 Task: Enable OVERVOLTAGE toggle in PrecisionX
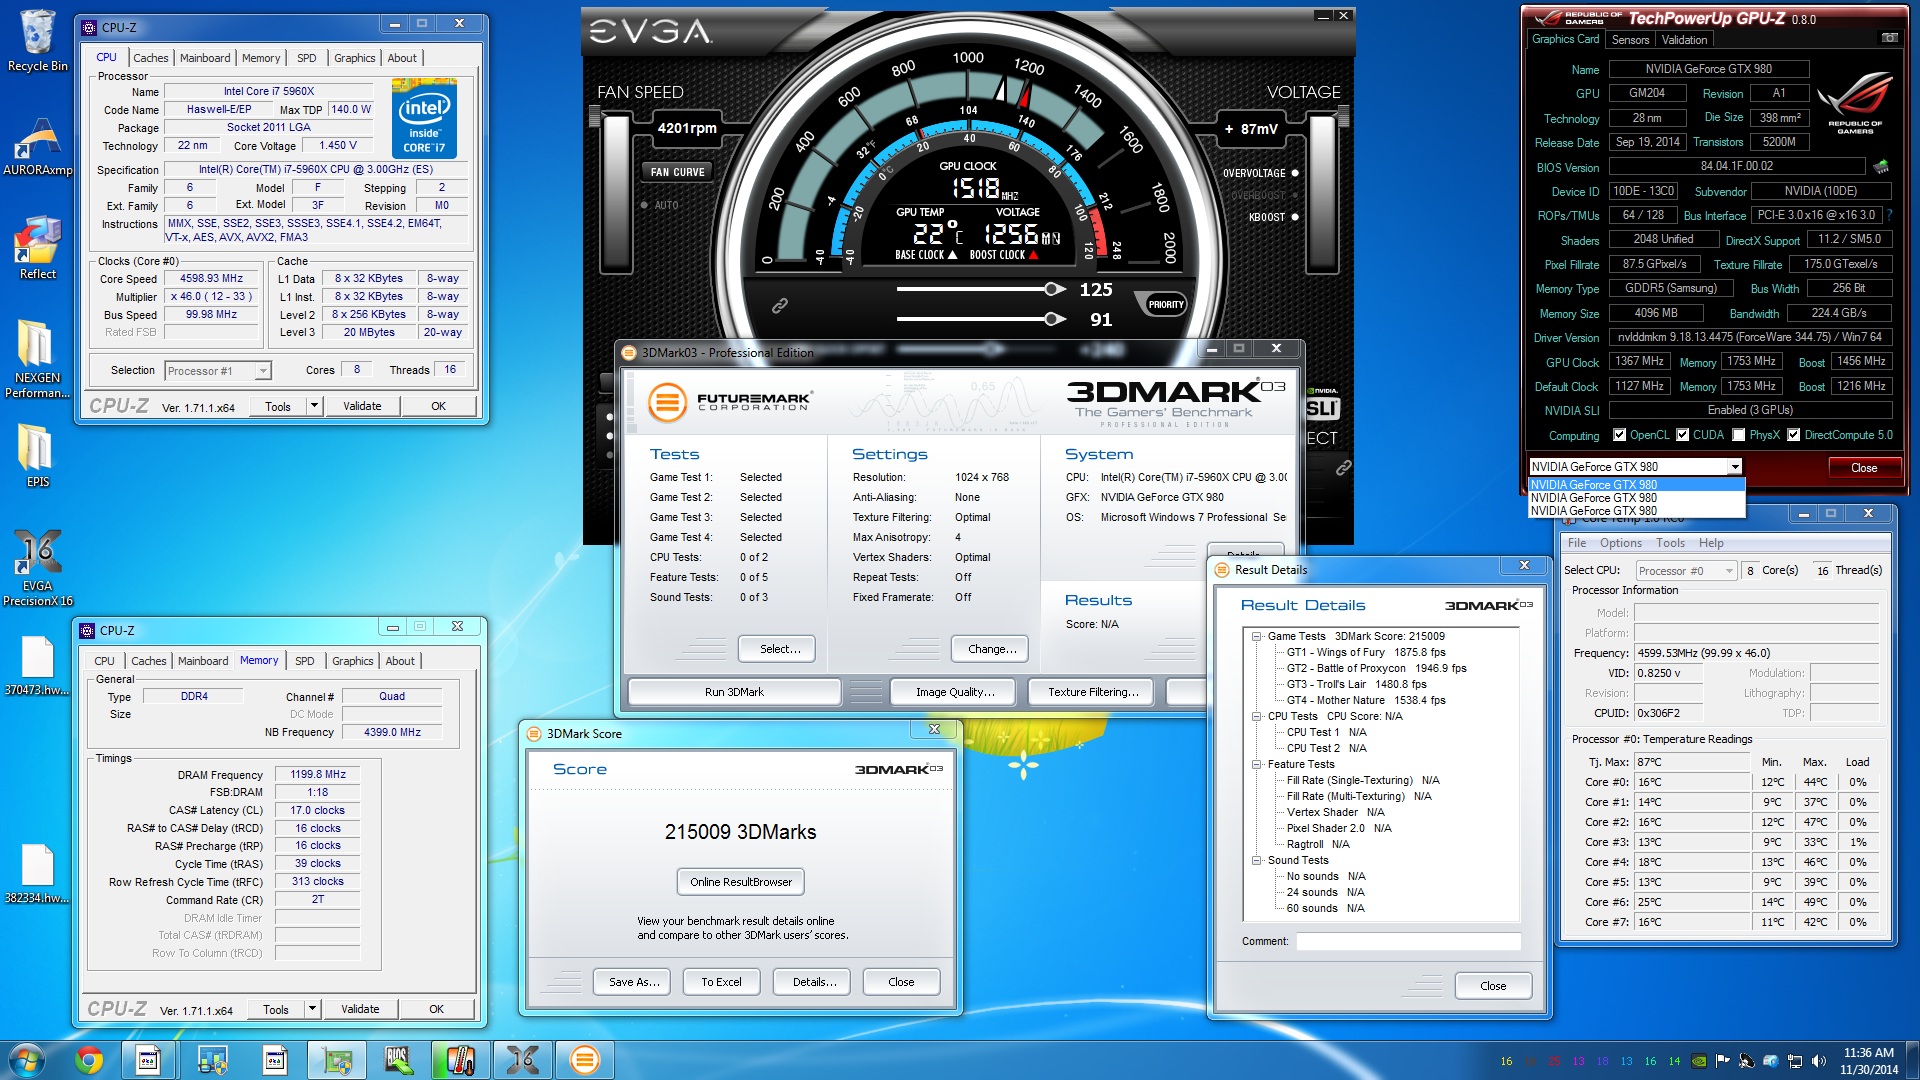1295,173
